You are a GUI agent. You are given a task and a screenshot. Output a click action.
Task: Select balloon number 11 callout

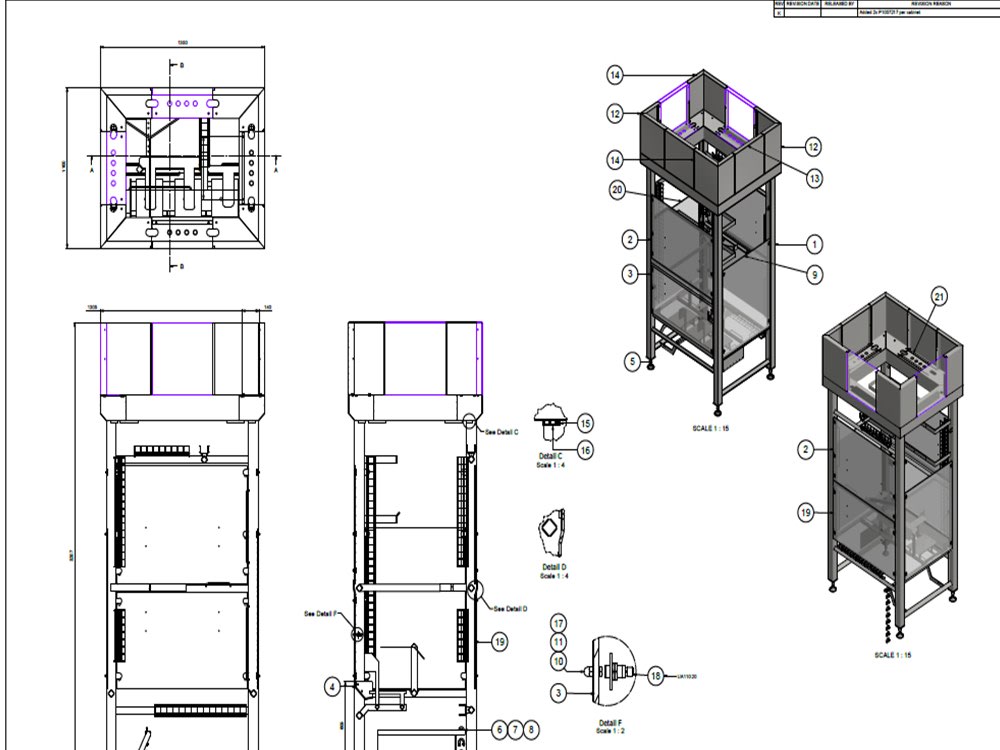click(559, 642)
